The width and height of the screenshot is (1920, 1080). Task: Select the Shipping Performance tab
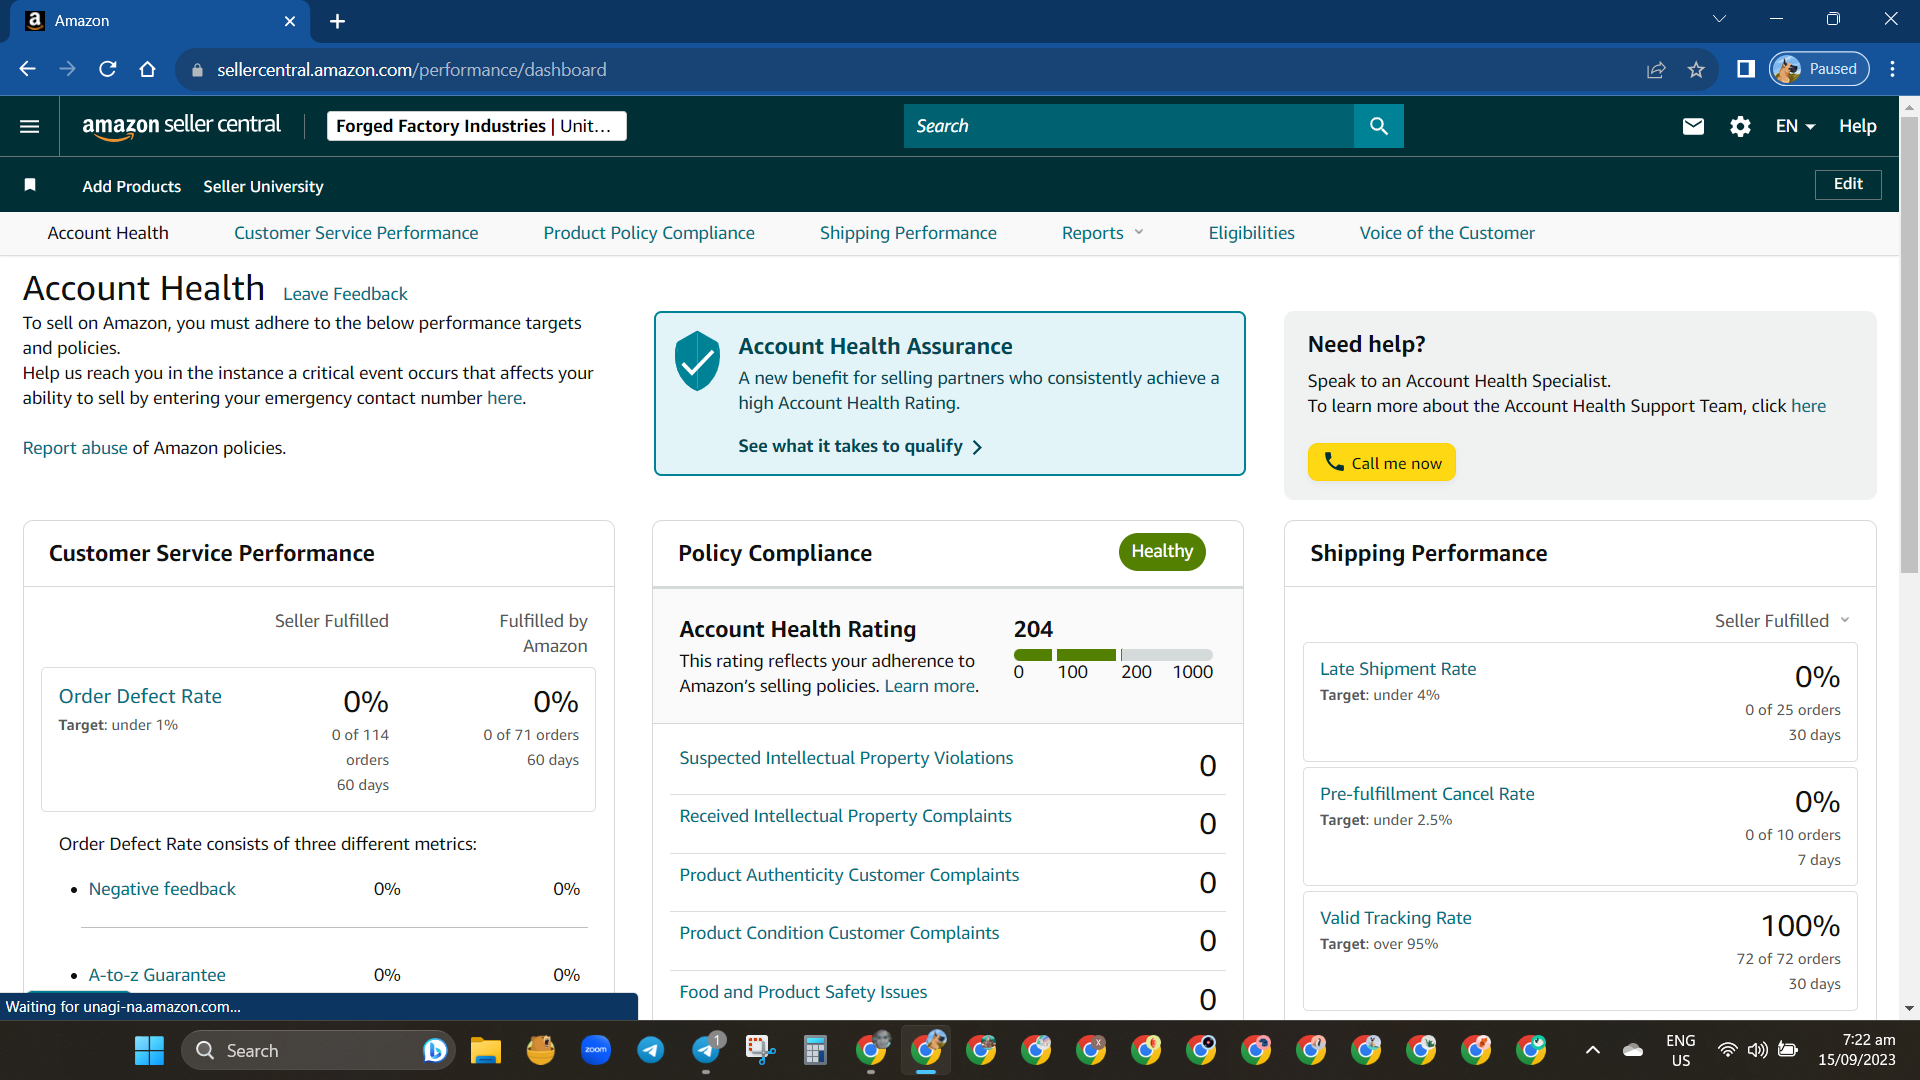click(x=908, y=233)
